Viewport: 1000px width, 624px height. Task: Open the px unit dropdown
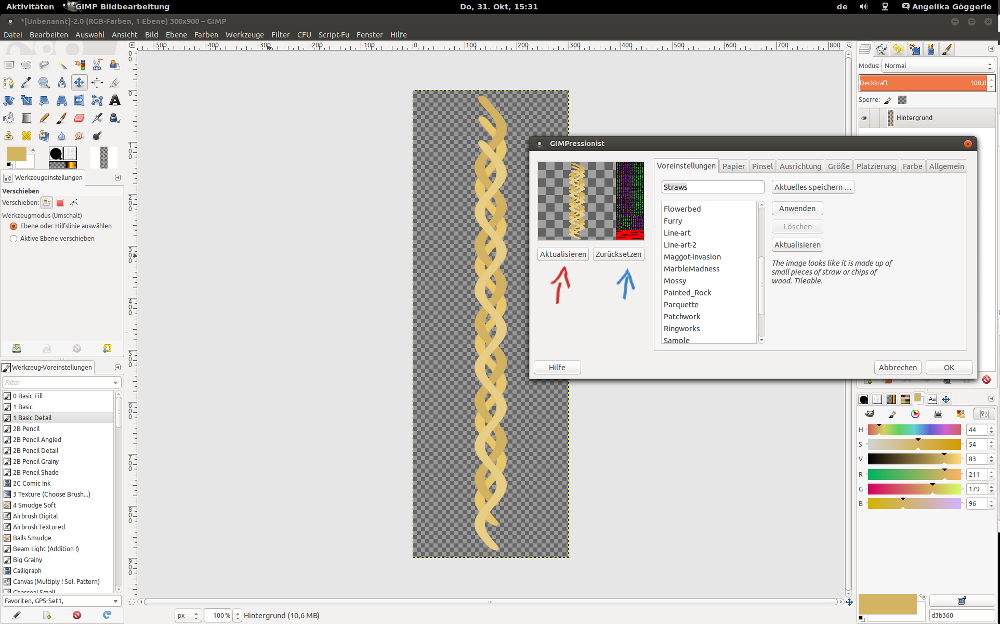click(189, 615)
